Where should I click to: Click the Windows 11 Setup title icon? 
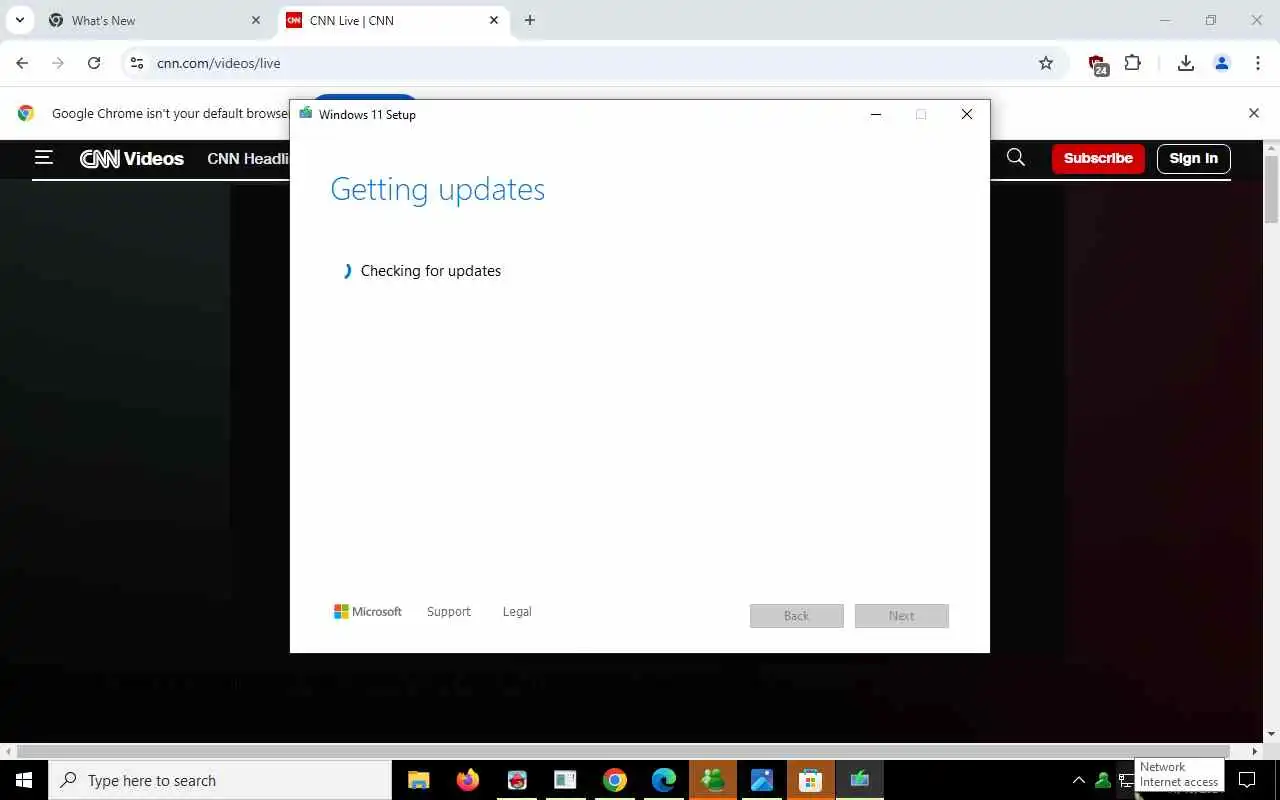coord(306,114)
